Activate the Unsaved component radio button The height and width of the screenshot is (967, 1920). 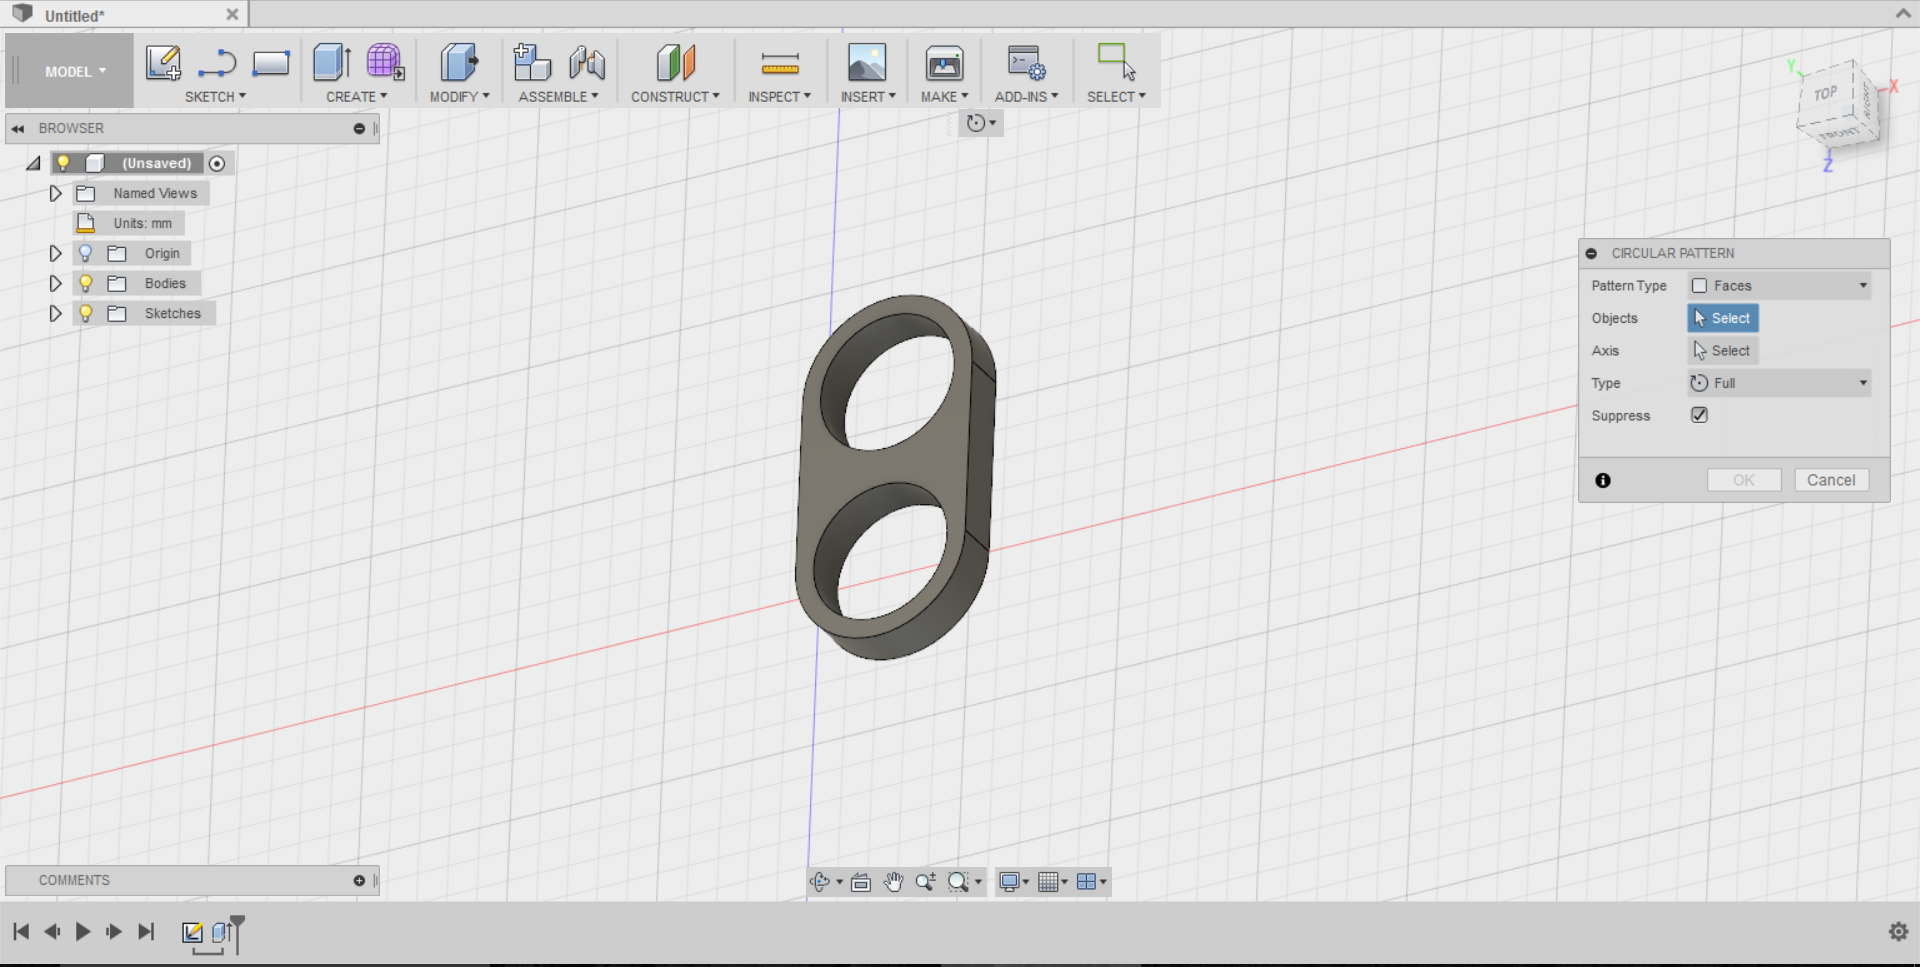click(x=217, y=163)
